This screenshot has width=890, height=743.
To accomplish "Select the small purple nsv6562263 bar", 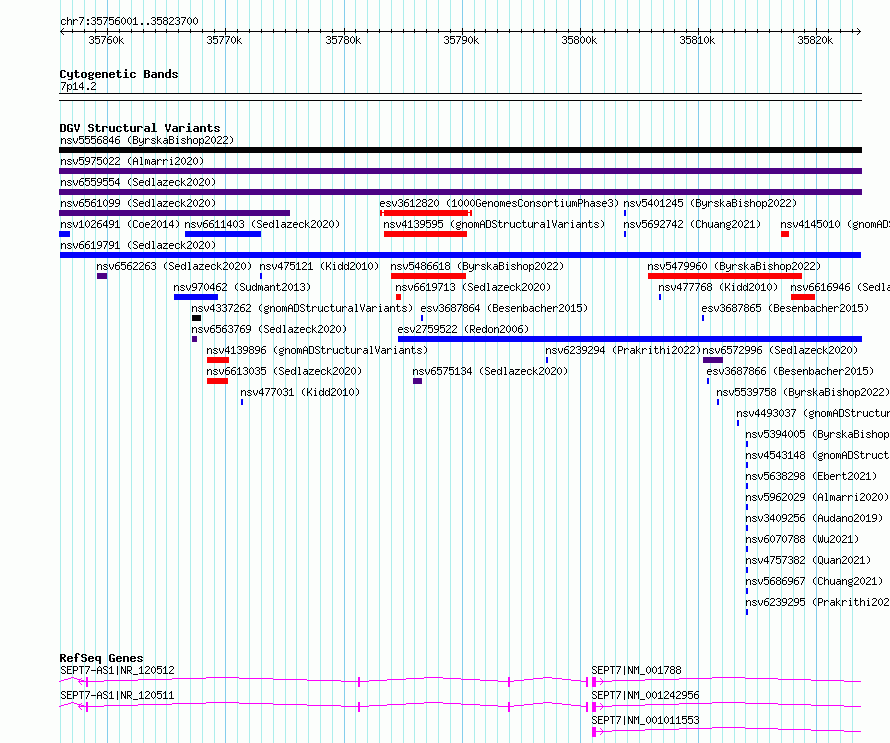I will [x=102, y=276].
